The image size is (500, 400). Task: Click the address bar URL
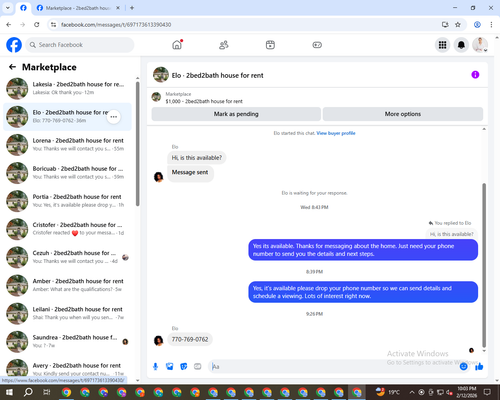coord(116,25)
